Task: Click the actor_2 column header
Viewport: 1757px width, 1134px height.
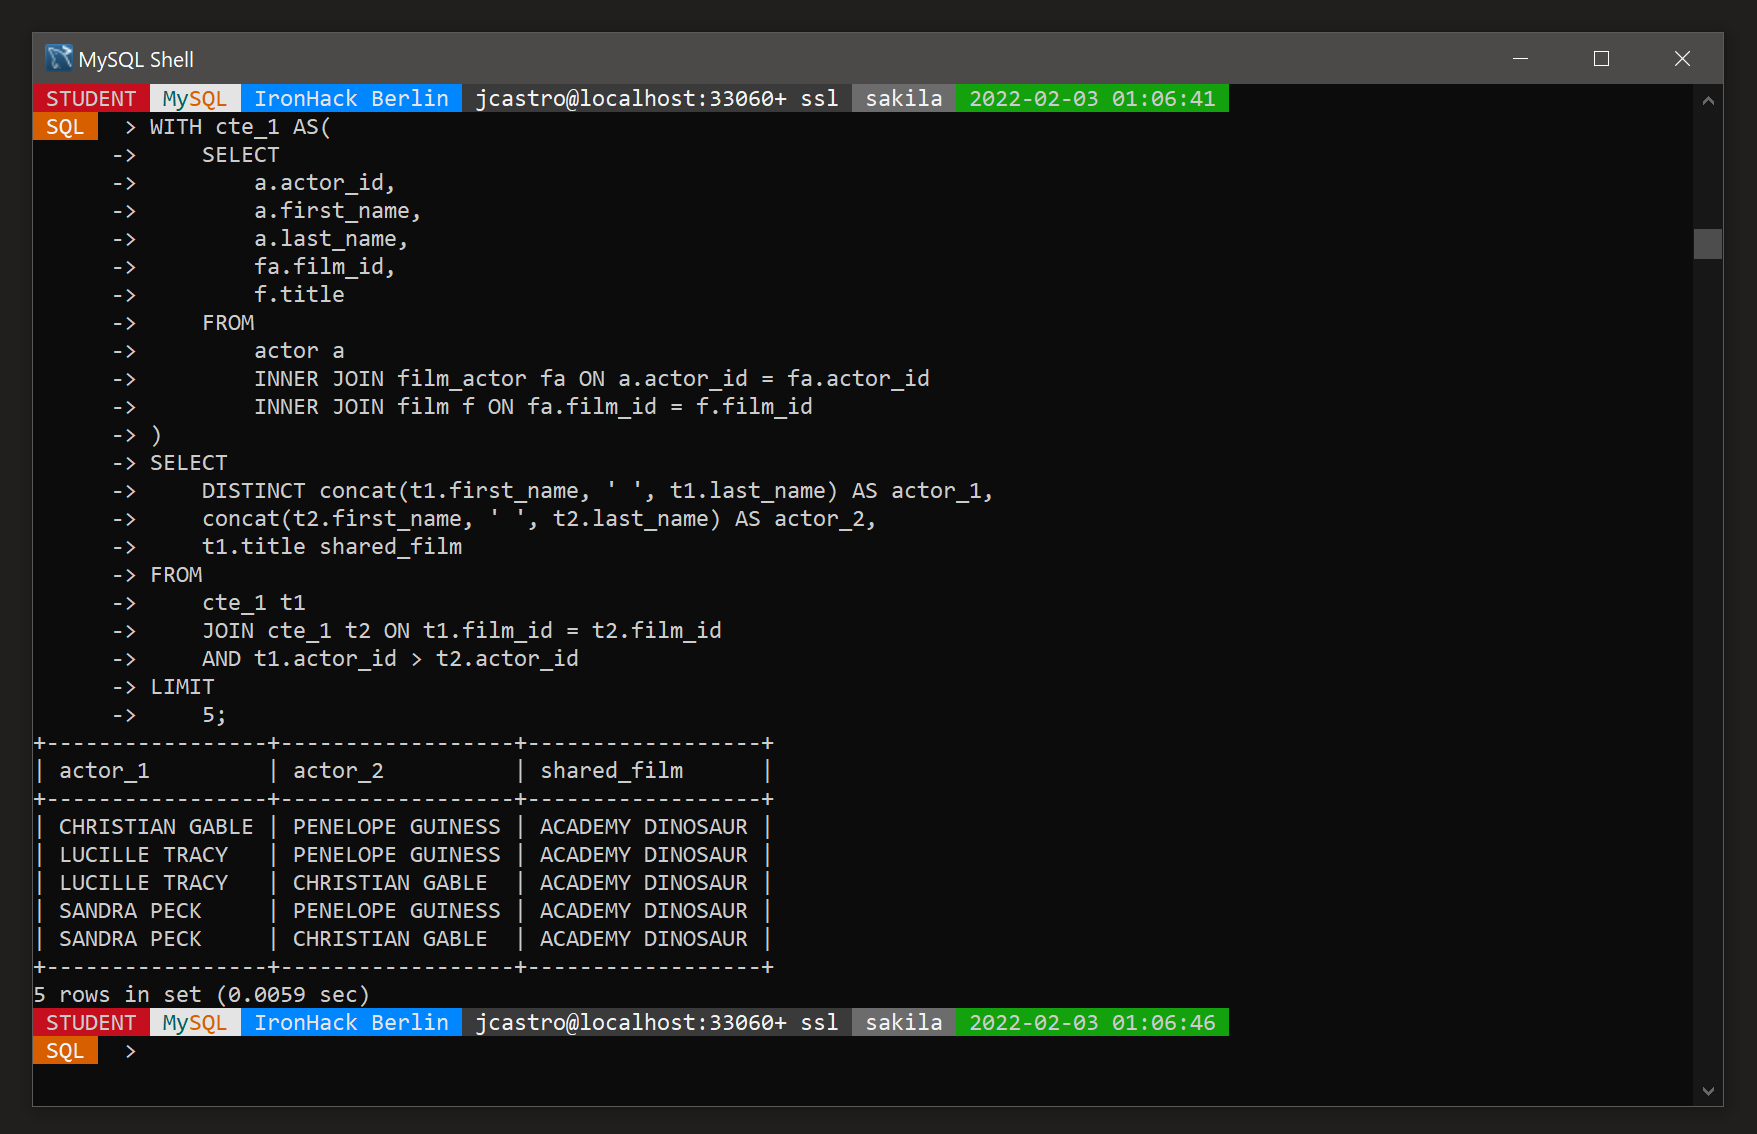Action: pos(338,771)
